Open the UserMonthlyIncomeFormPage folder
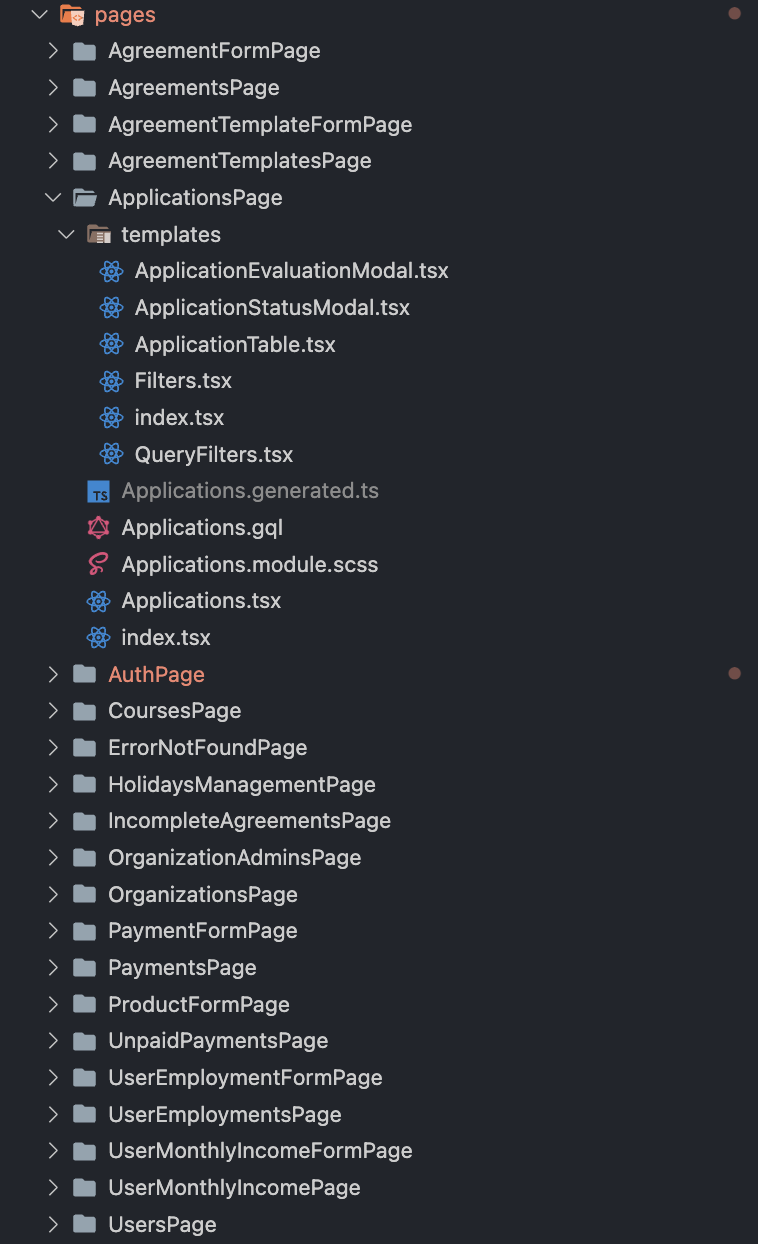This screenshot has width=758, height=1244. pos(260,1151)
